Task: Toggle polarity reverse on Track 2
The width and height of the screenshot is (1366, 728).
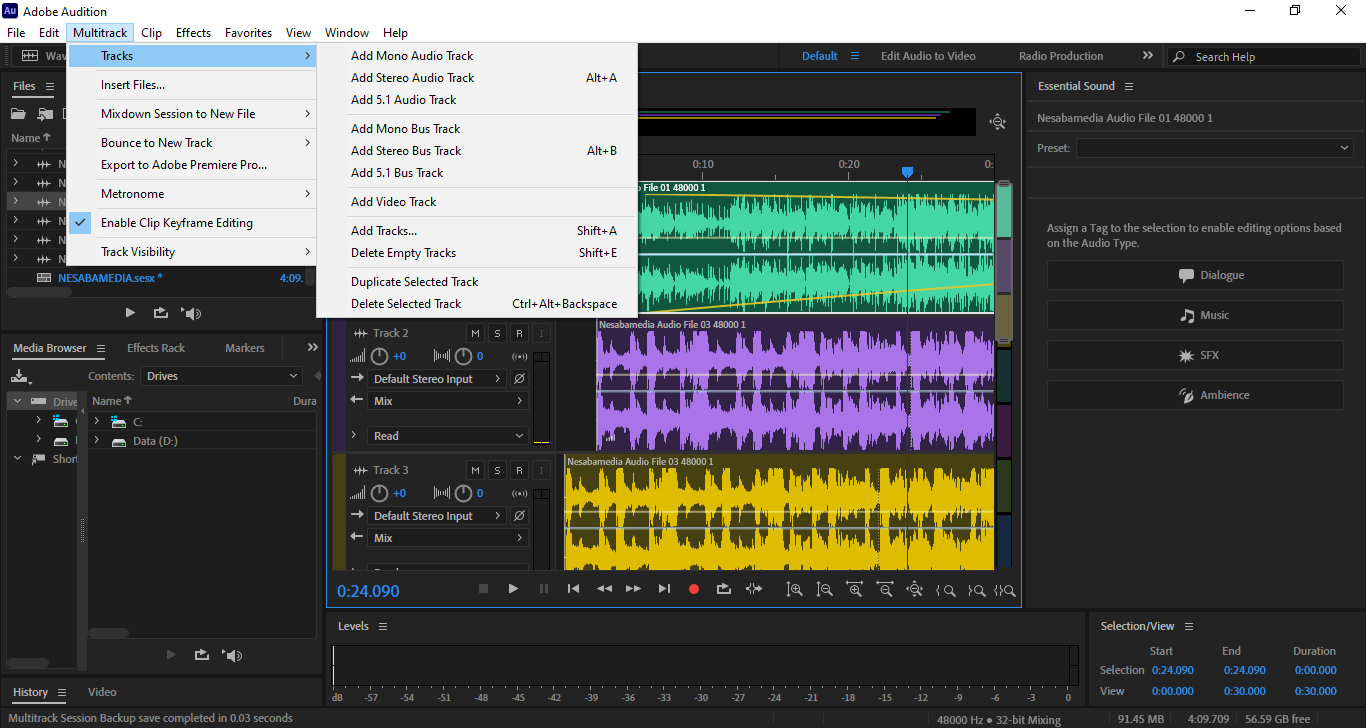Action: (519, 379)
